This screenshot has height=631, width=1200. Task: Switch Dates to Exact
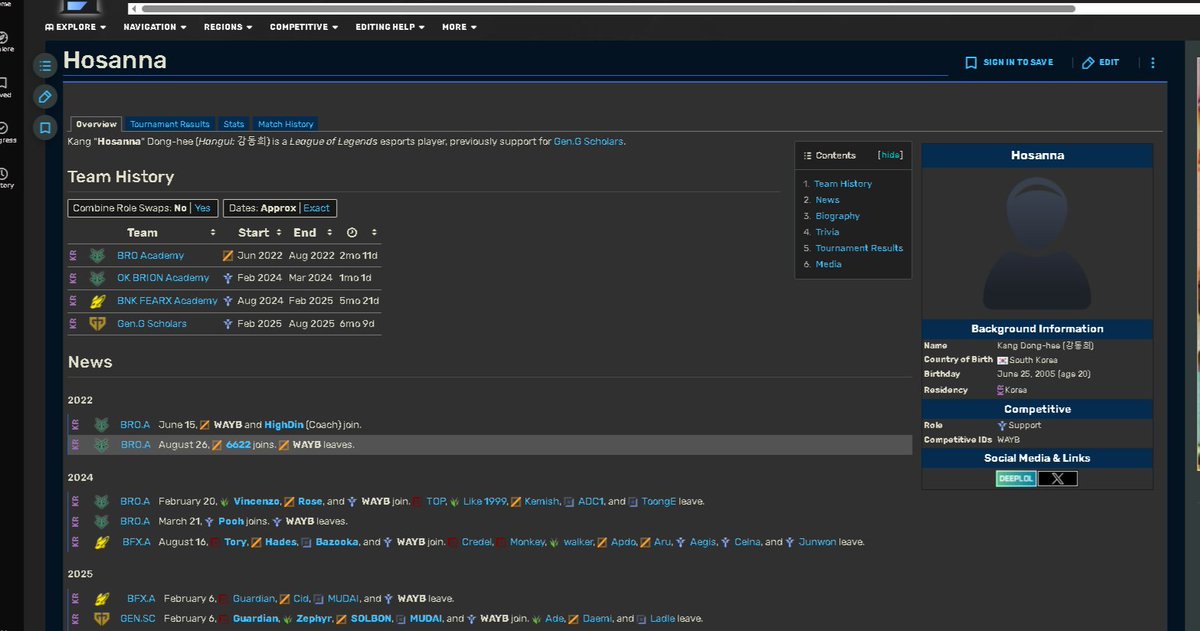pyautogui.click(x=316, y=208)
